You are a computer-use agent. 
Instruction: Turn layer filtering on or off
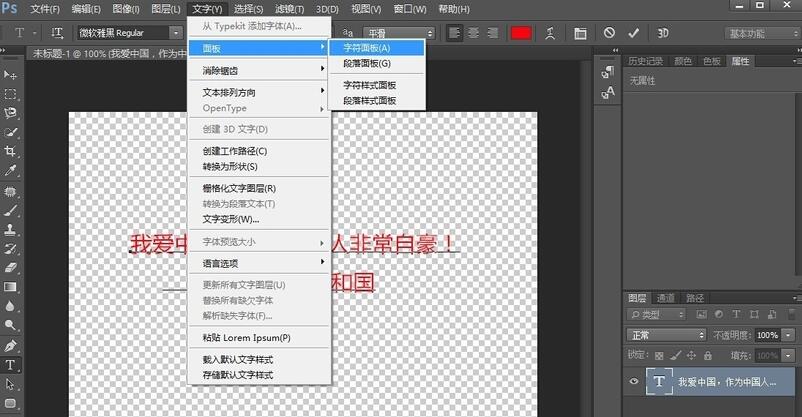792,314
